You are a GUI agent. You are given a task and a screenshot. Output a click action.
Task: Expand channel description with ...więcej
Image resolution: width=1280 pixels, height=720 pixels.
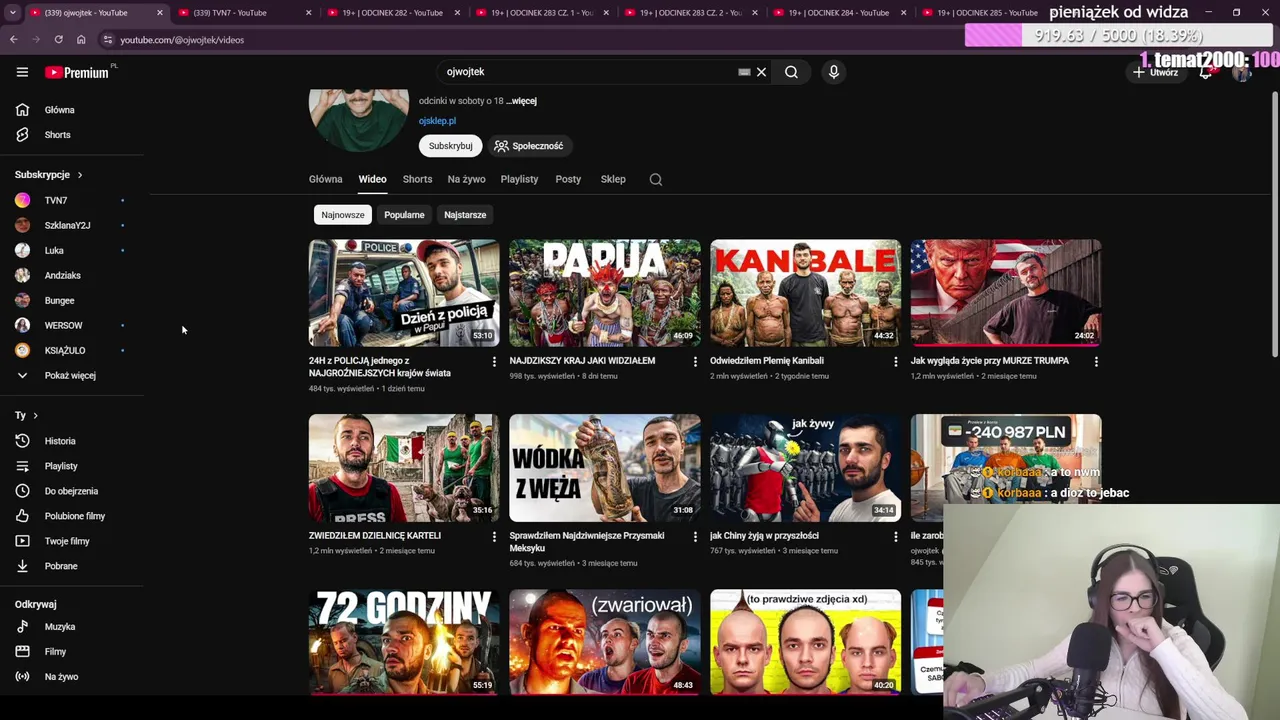(x=521, y=101)
